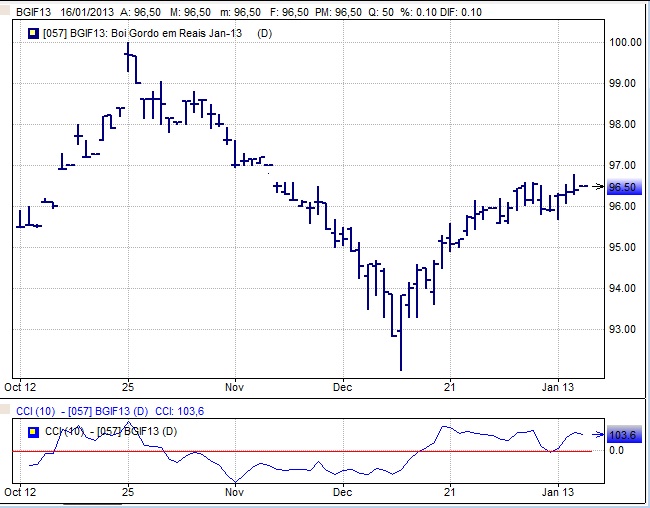Click the CCI (10) indicator header text

(x=38, y=411)
